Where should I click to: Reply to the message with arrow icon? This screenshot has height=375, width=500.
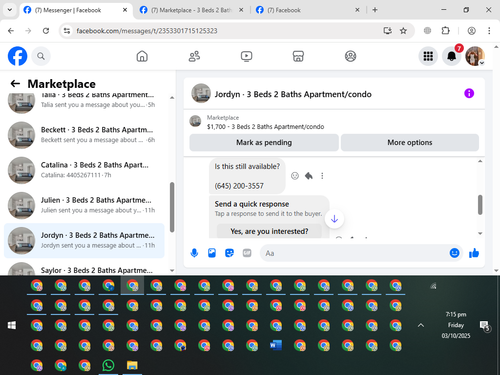pyautogui.click(x=309, y=176)
